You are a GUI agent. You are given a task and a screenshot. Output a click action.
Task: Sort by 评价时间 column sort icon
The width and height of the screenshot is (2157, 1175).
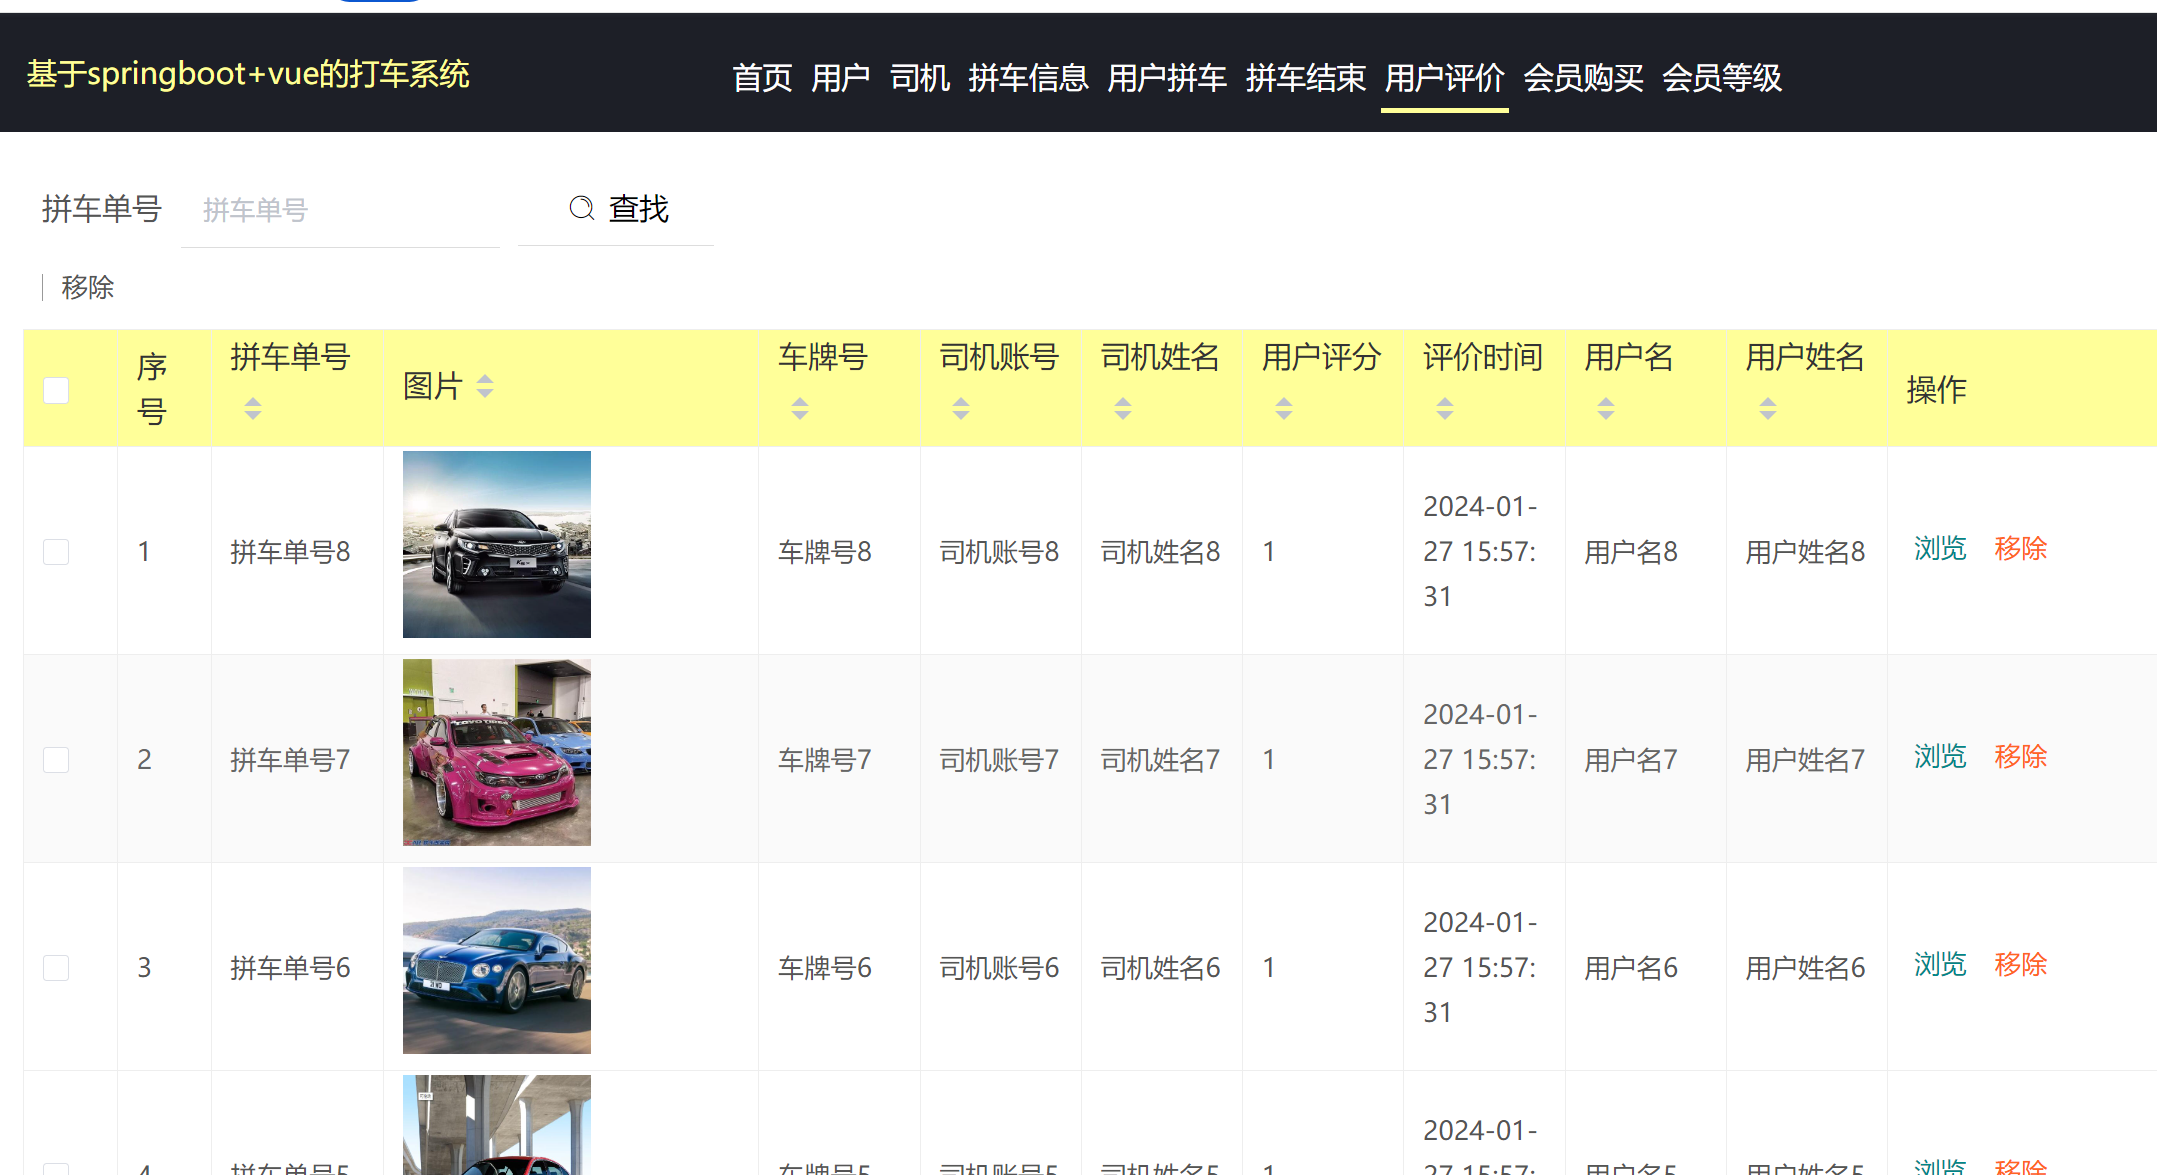1444,407
